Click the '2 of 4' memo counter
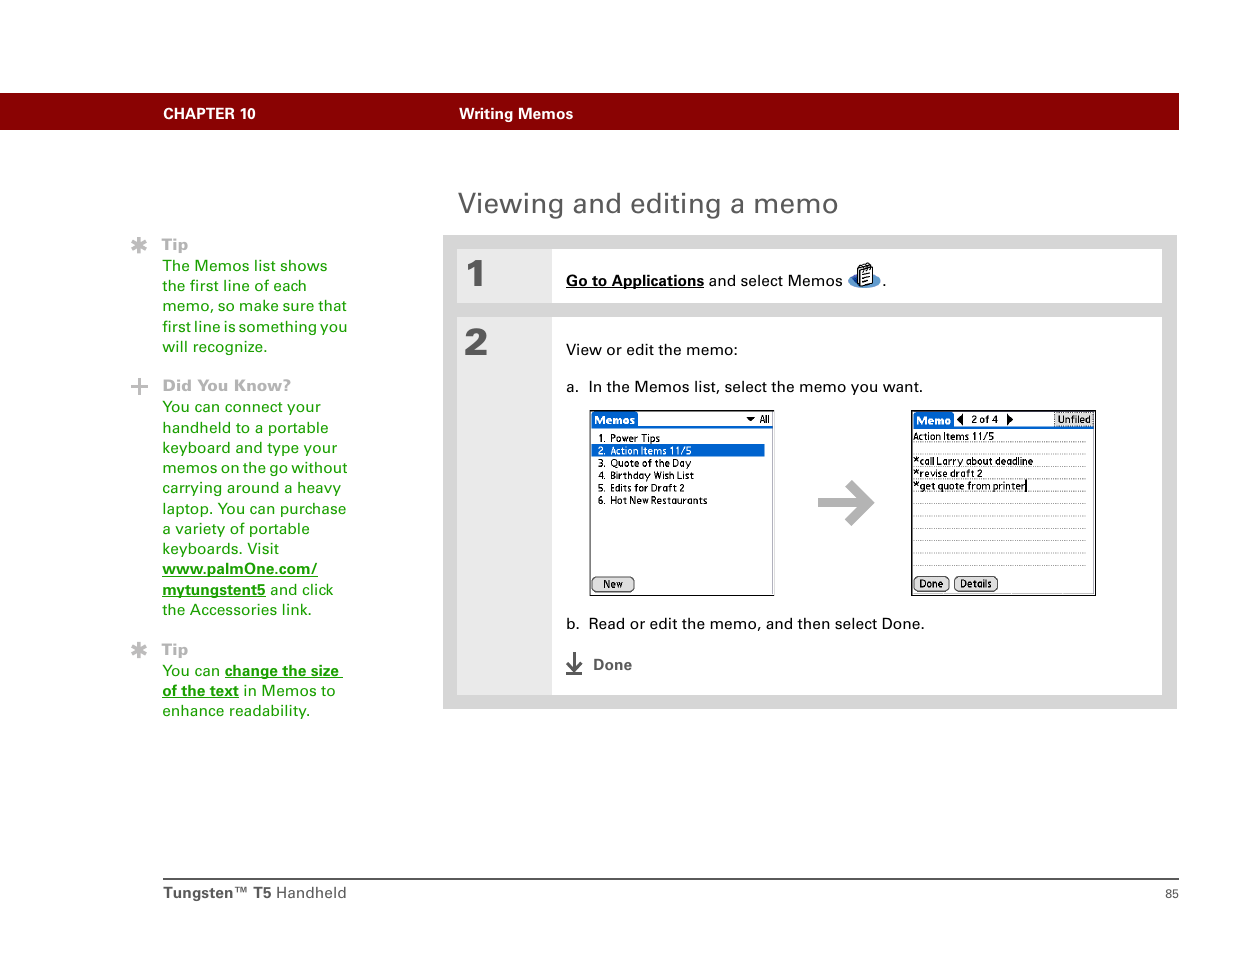This screenshot has height=954, width=1235. tap(984, 420)
